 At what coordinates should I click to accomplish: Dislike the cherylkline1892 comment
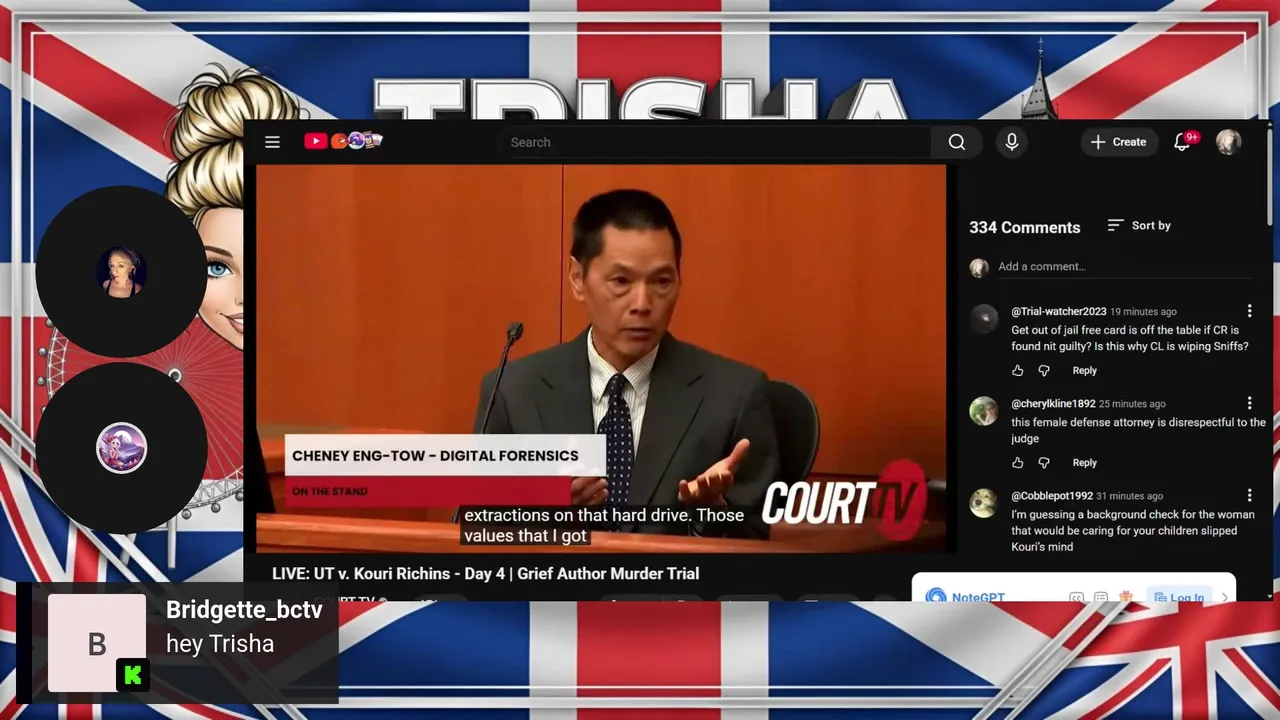1044,463
